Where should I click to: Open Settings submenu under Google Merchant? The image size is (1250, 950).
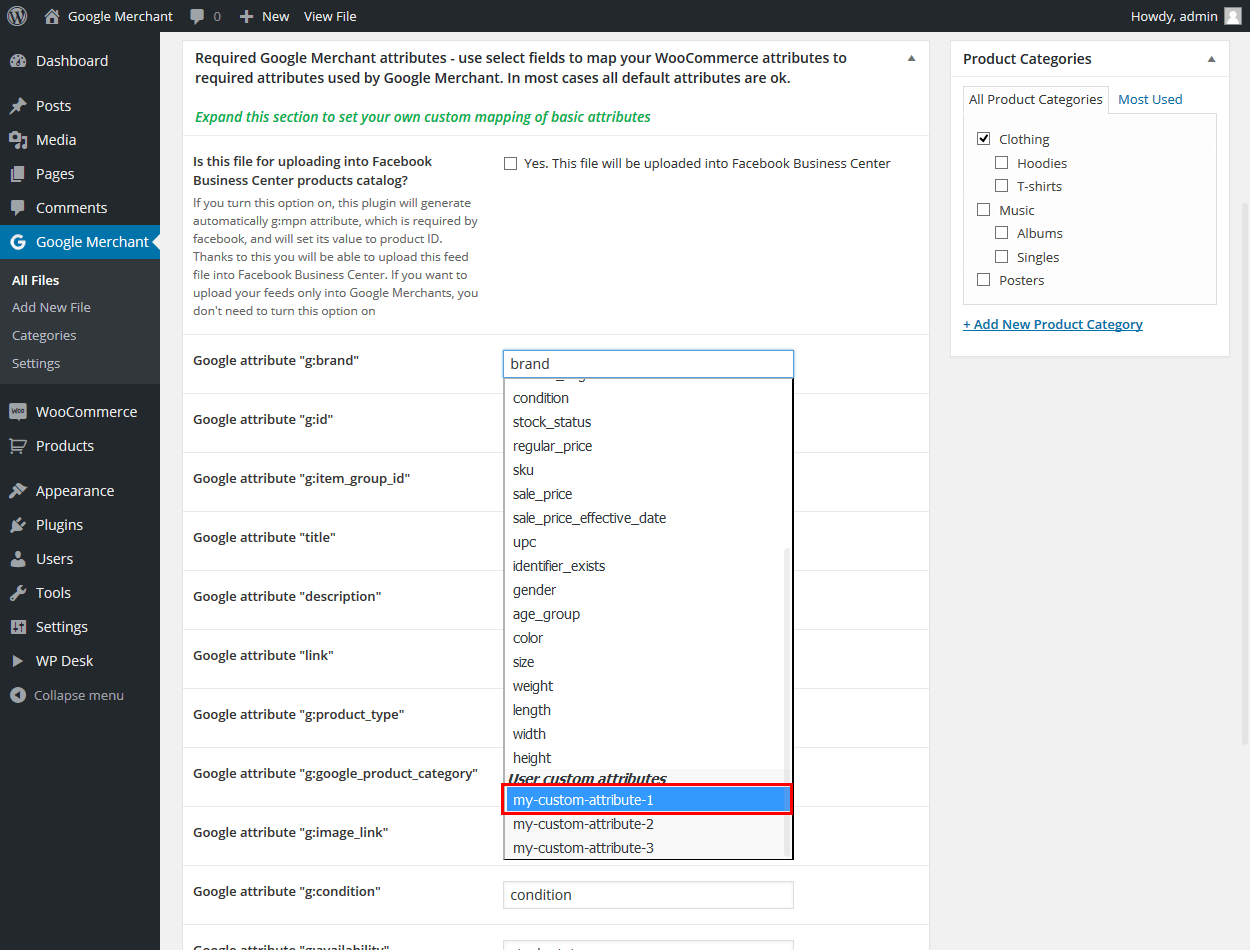click(36, 364)
